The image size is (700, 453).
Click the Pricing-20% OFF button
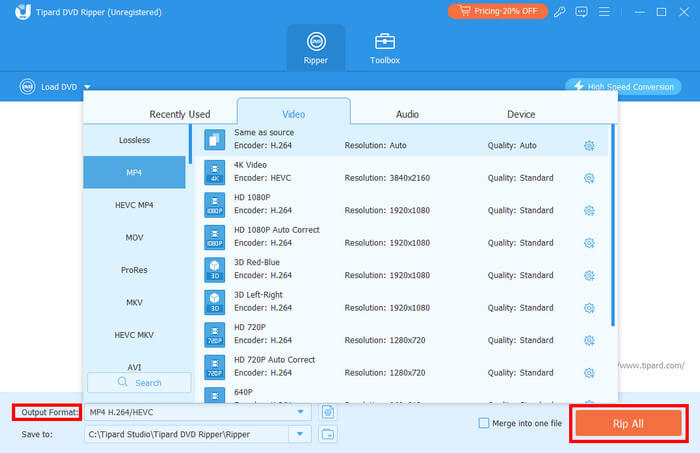498,11
